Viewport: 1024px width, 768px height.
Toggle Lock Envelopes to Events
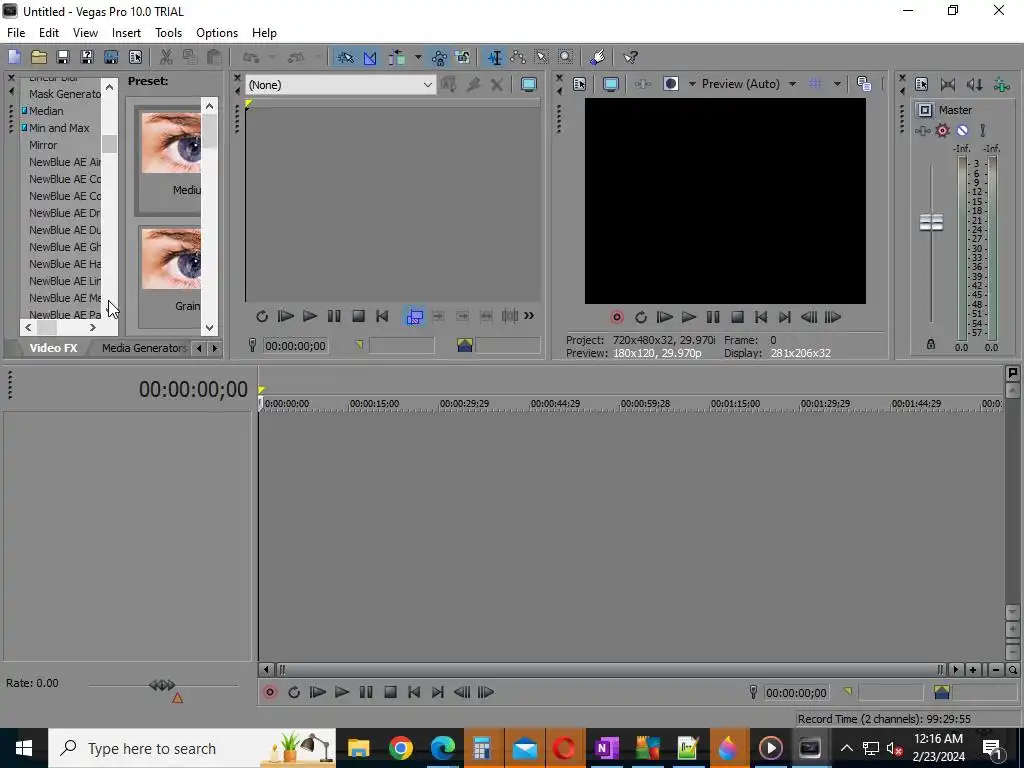[x=439, y=57]
